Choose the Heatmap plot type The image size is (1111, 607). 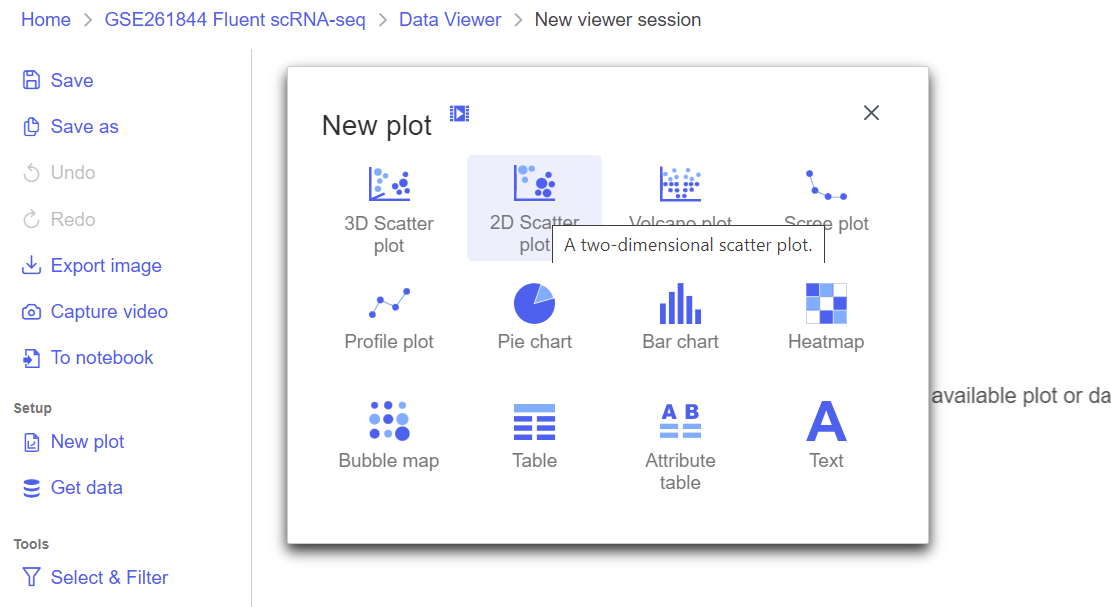(x=826, y=303)
